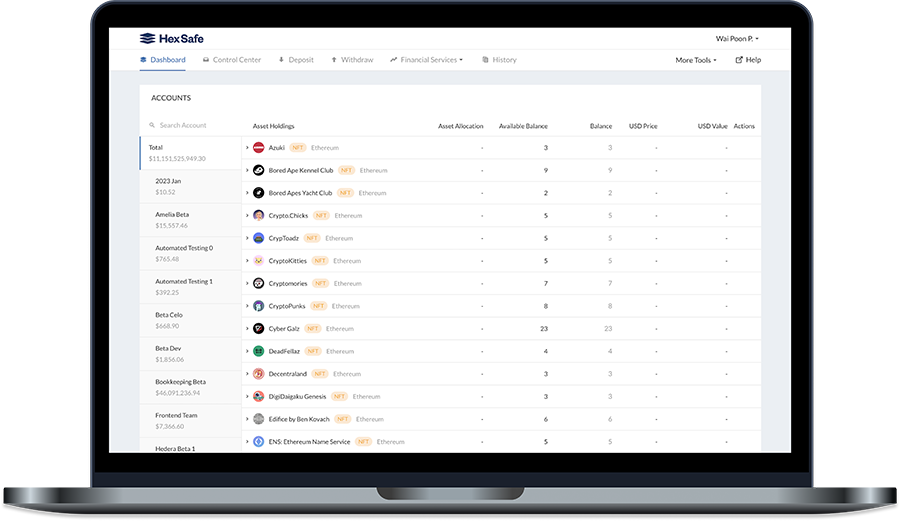Screen dimensions: 900x521
Task: Open the More Tools dropdown
Action: point(696,60)
